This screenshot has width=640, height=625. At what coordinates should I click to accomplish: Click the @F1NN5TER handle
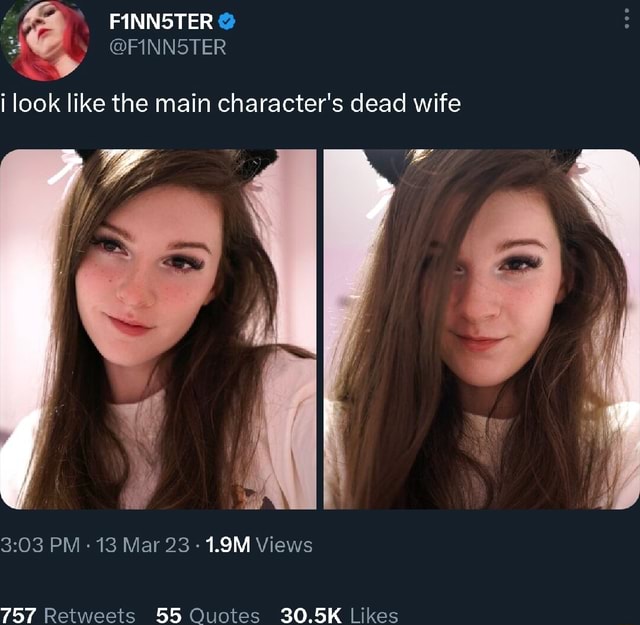coord(166,46)
